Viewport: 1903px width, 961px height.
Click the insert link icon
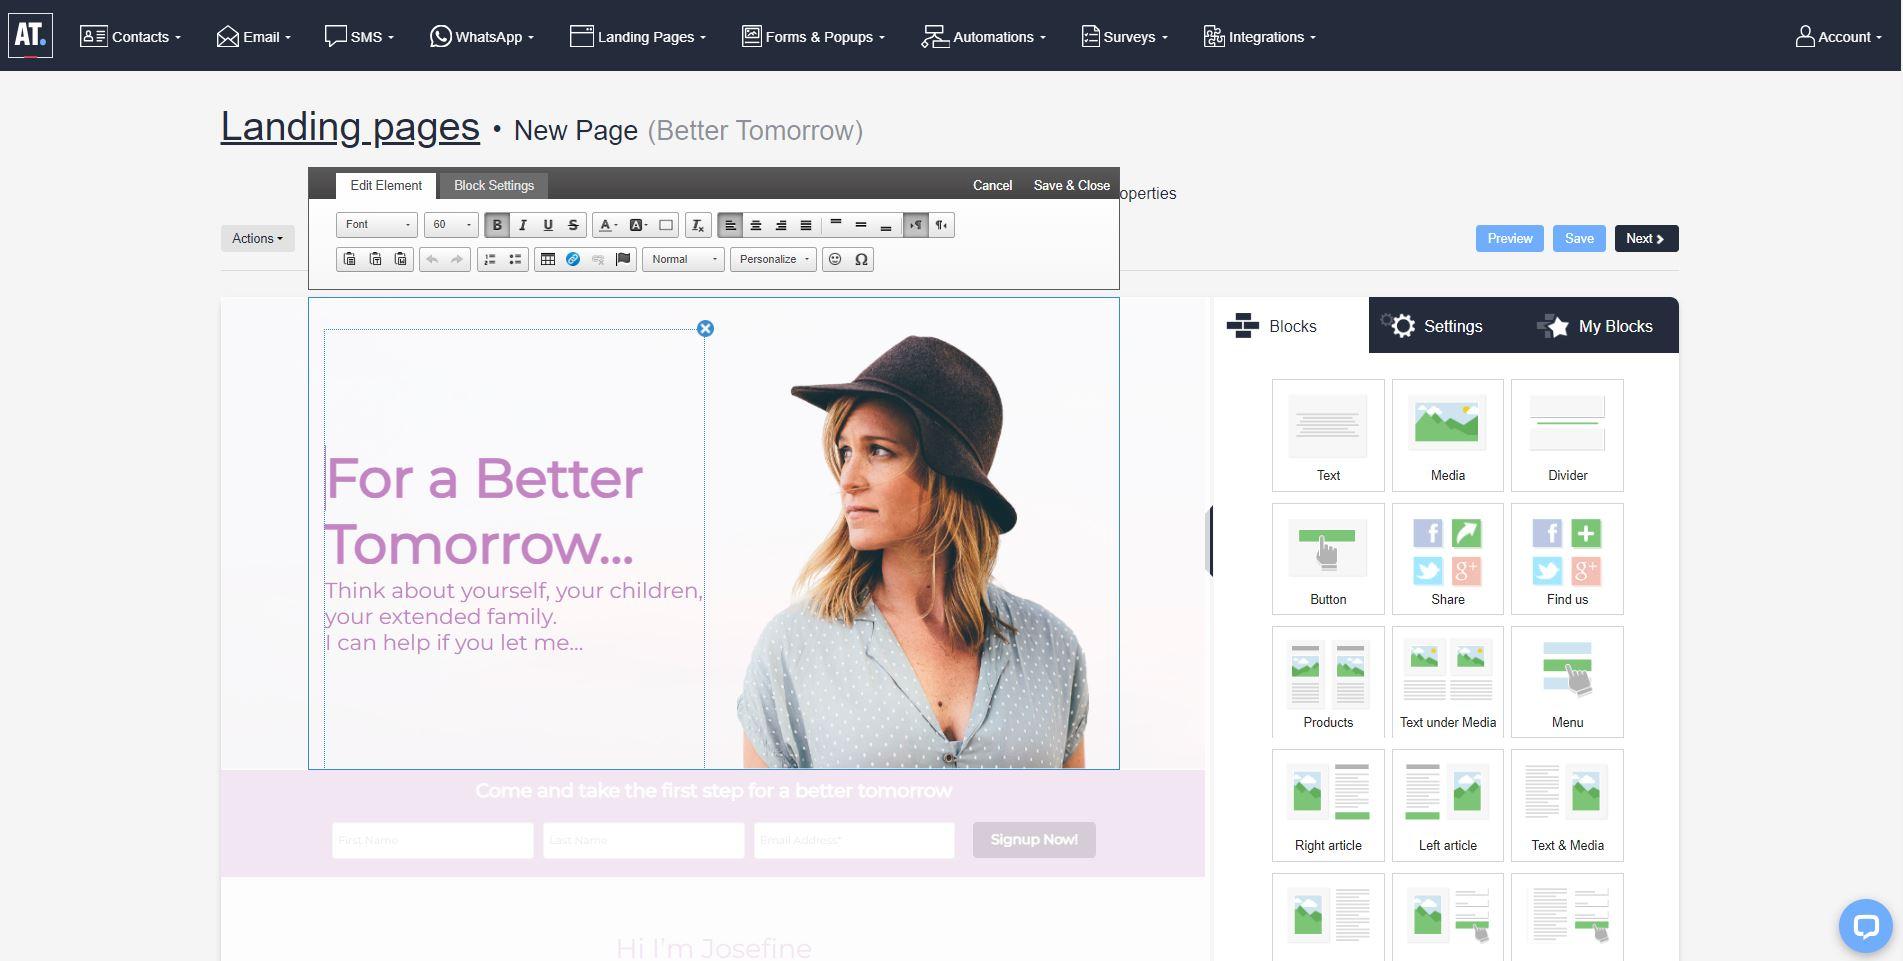pyautogui.click(x=573, y=260)
